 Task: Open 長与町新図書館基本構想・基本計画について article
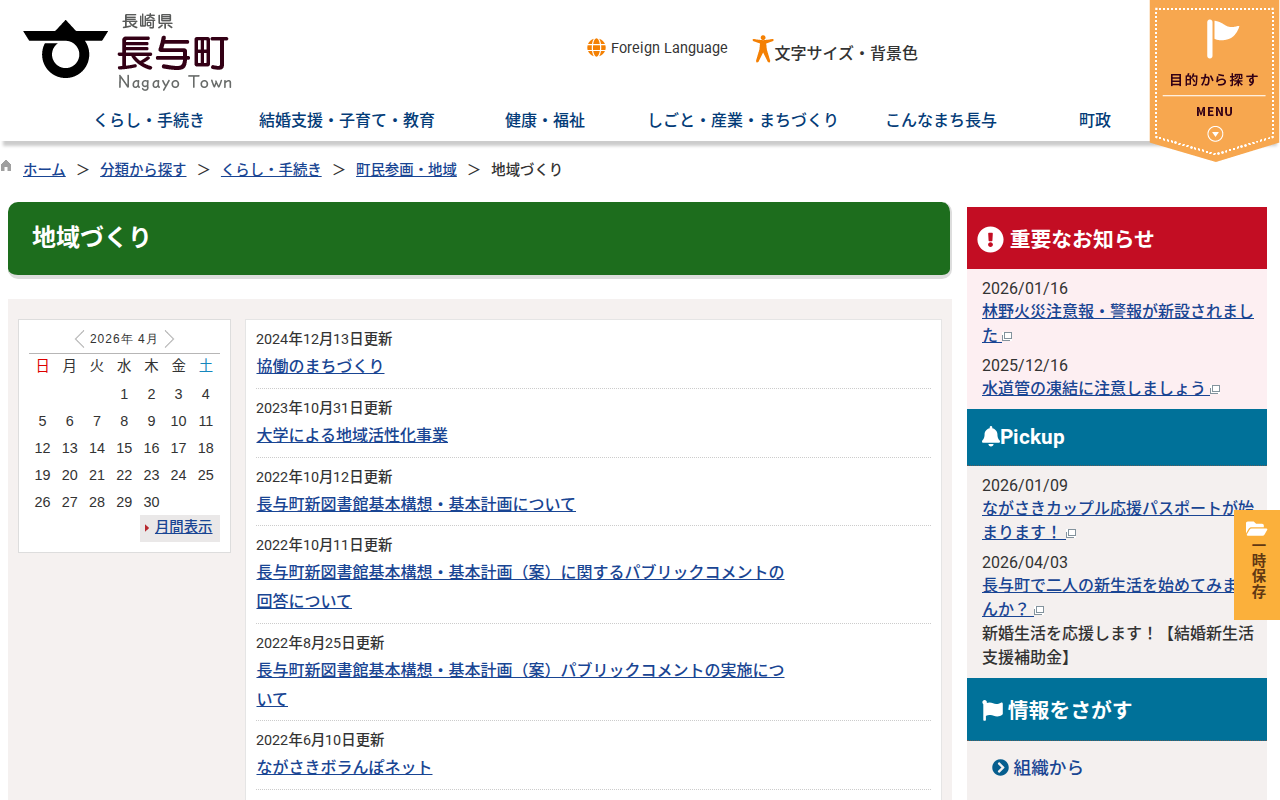(x=416, y=504)
